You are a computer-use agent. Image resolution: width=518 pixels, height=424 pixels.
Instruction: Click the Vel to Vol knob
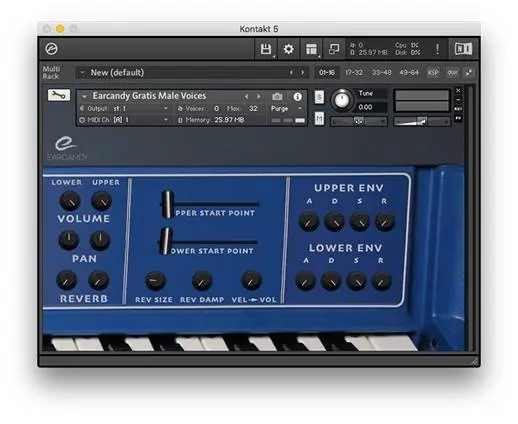(251, 281)
